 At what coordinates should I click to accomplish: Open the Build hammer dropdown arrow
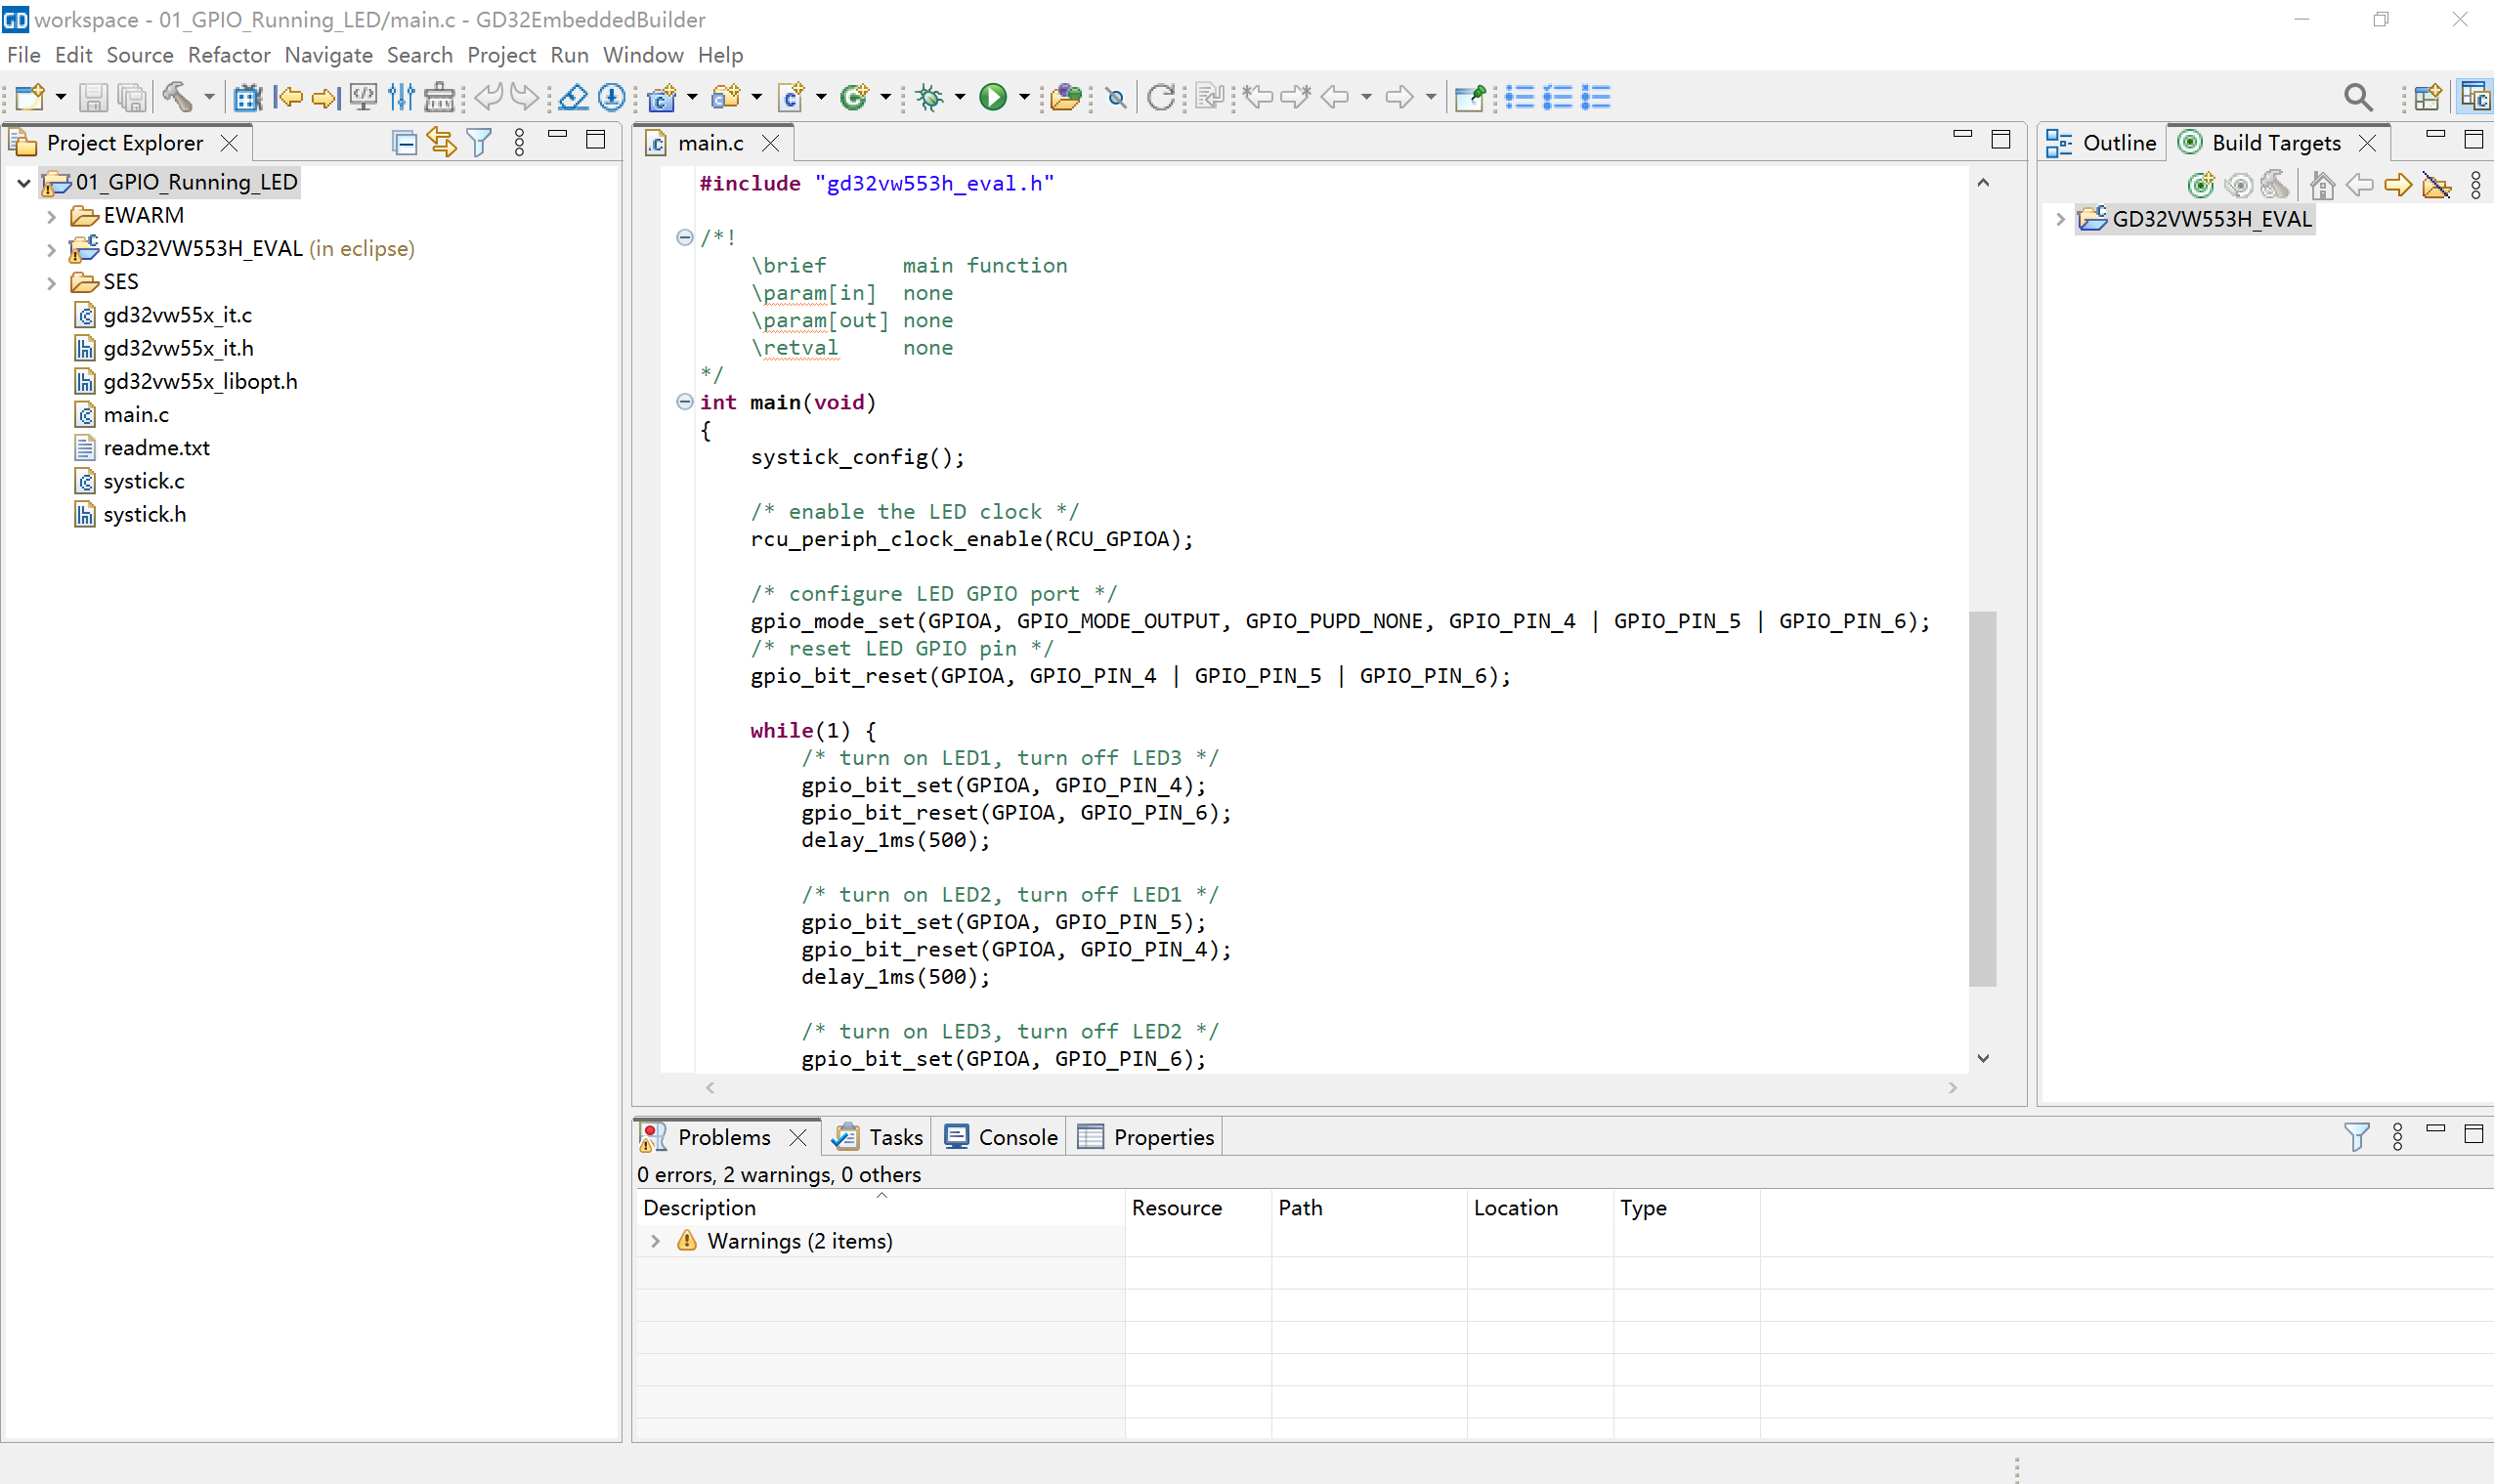pos(209,97)
